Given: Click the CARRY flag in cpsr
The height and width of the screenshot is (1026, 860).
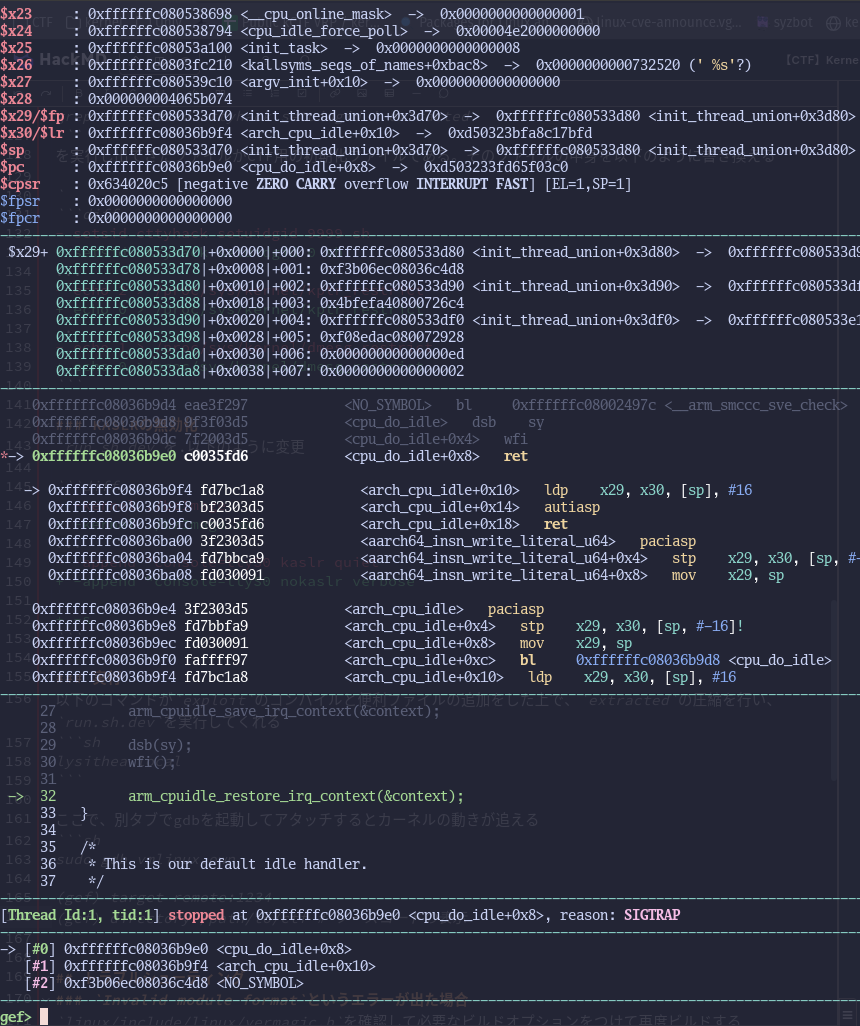Looking at the screenshot, I should (315, 184).
